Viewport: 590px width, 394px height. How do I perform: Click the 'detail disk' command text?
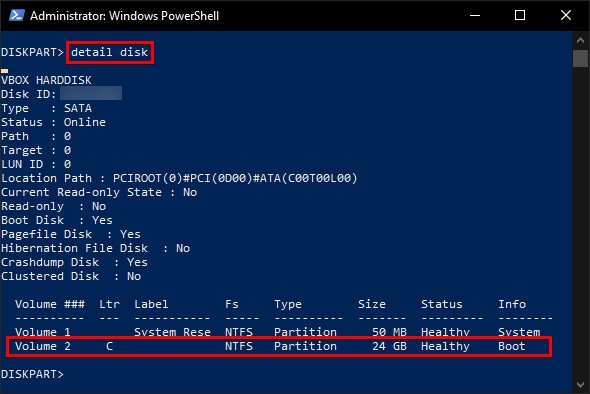(x=109, y=52)
